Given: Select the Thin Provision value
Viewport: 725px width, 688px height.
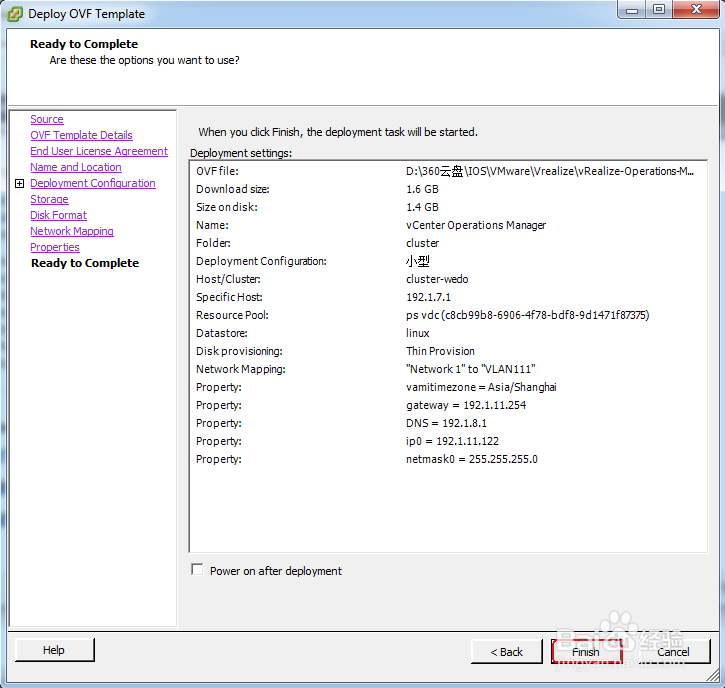Looking at the screenshot, I should [440, 351].
